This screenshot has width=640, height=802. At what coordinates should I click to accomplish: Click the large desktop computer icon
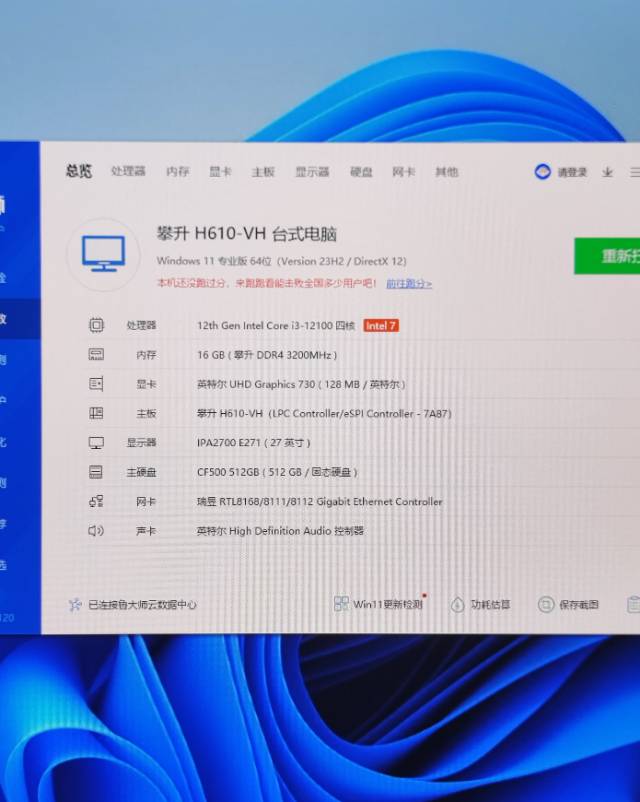point(103,254)
